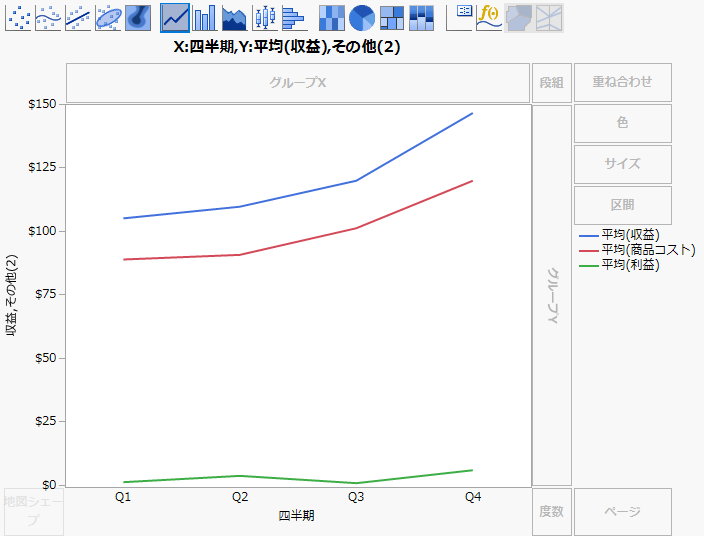Viewport: 704px width, 536px height.
Task: Click the Y axis title 収益,その他(2)
Action: pyautogui.click(x=12, y=295)
